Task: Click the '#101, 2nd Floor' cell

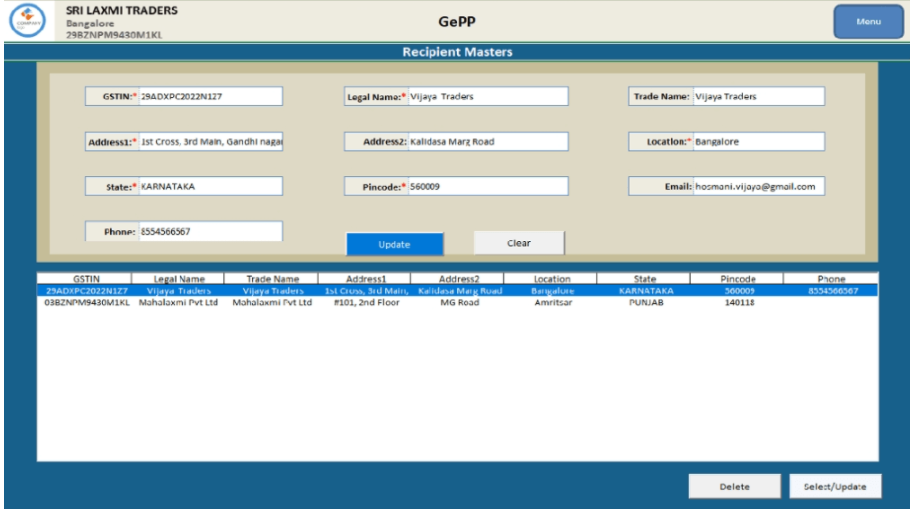Action: click(367, 302)
